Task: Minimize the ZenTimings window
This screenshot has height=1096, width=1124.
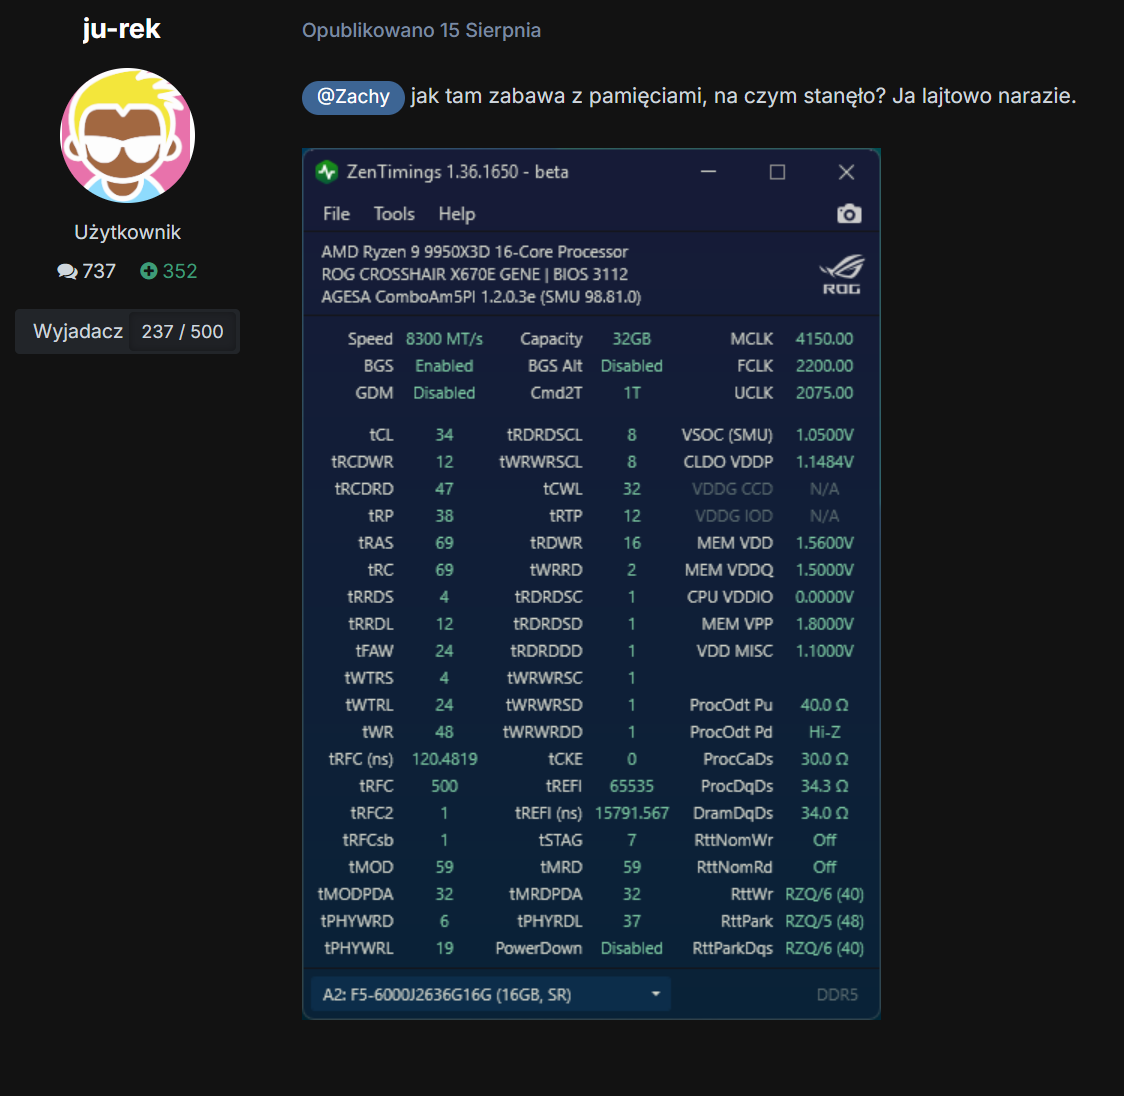Action: click(708, 172)
